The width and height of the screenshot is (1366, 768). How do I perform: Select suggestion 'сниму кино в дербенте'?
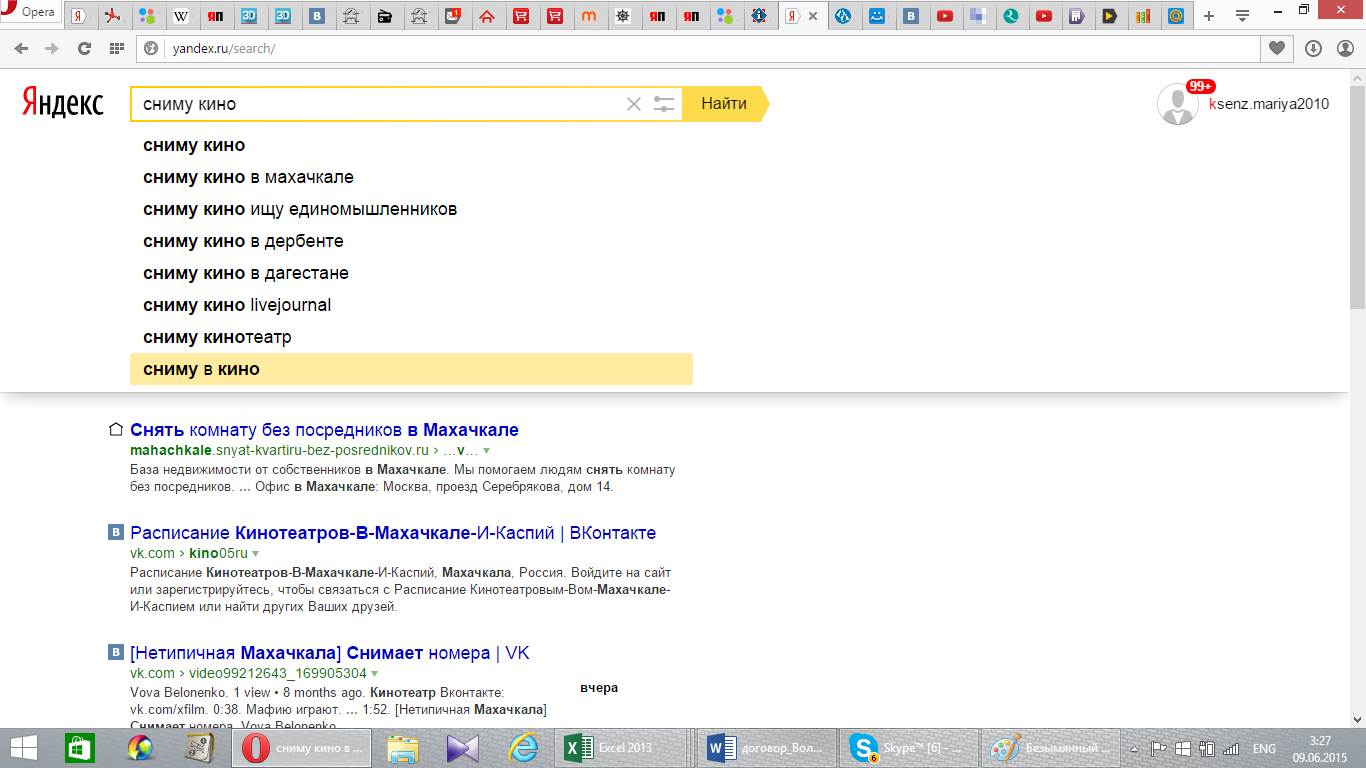pyautogui.click(x=411, y=241)
